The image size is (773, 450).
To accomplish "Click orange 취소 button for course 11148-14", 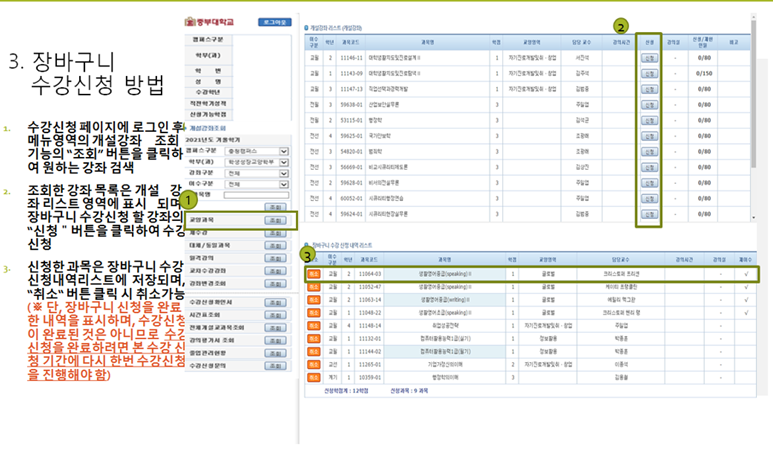I will pyautogui.click(x=313, y=326).
